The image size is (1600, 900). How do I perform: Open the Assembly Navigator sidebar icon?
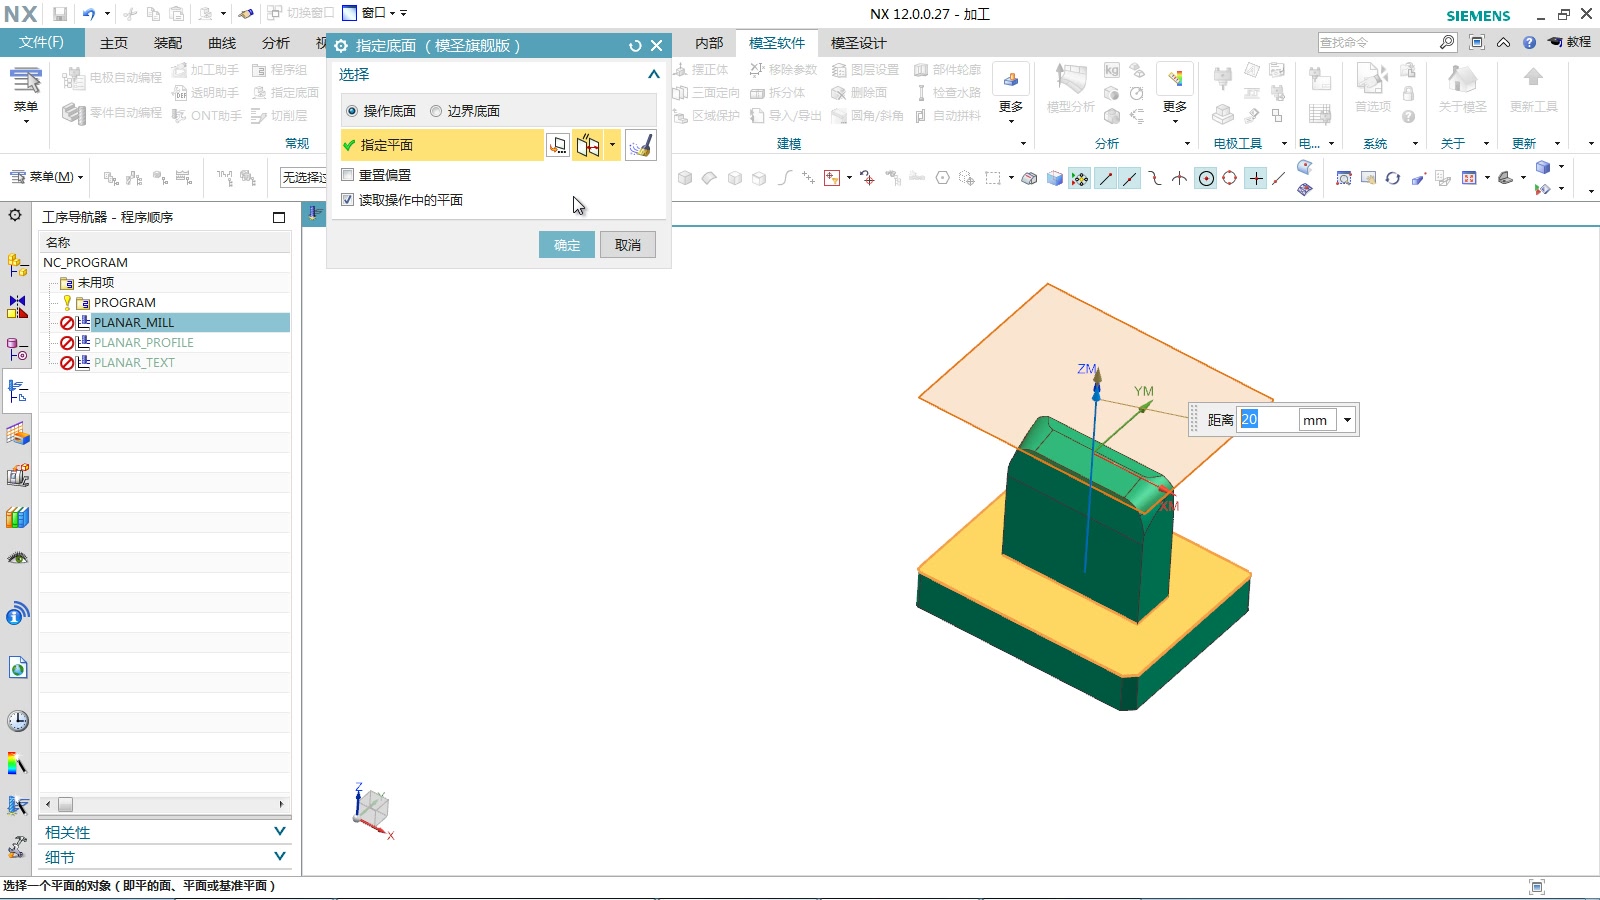pos(18,265)
